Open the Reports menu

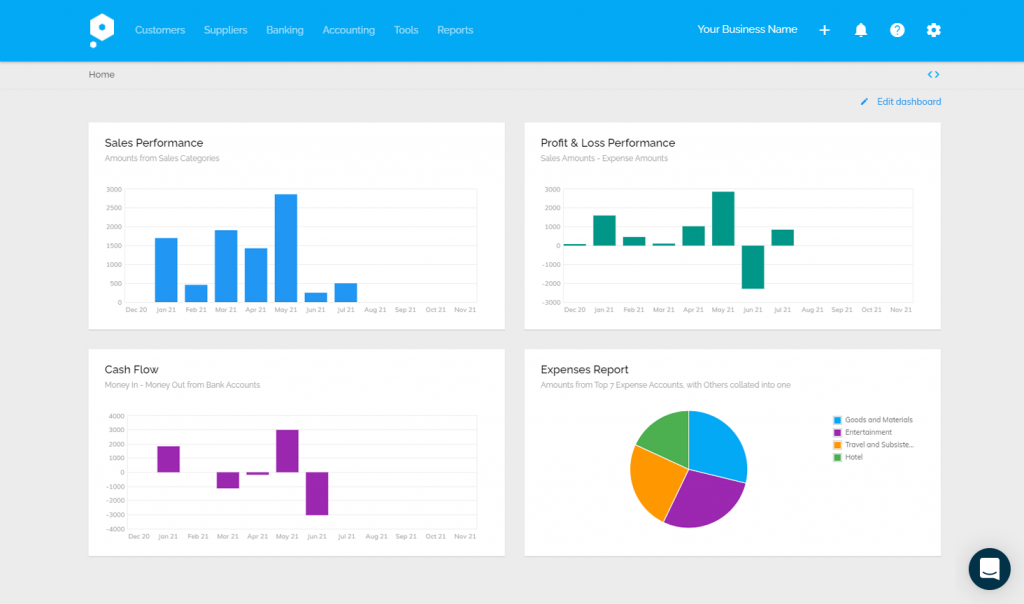point(455,30)
